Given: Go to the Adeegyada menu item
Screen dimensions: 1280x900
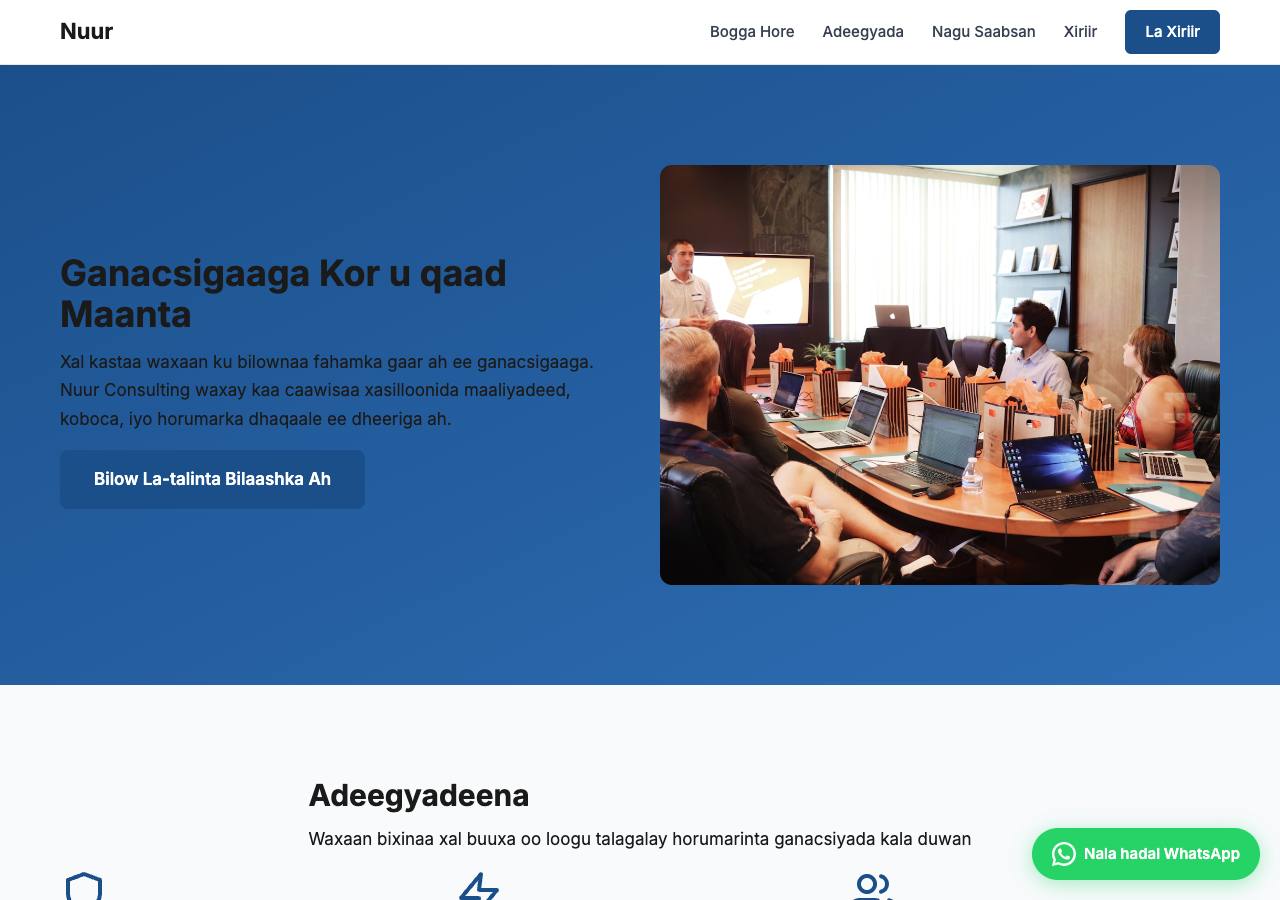Looking at the screenshot, I should coord(863,32).
